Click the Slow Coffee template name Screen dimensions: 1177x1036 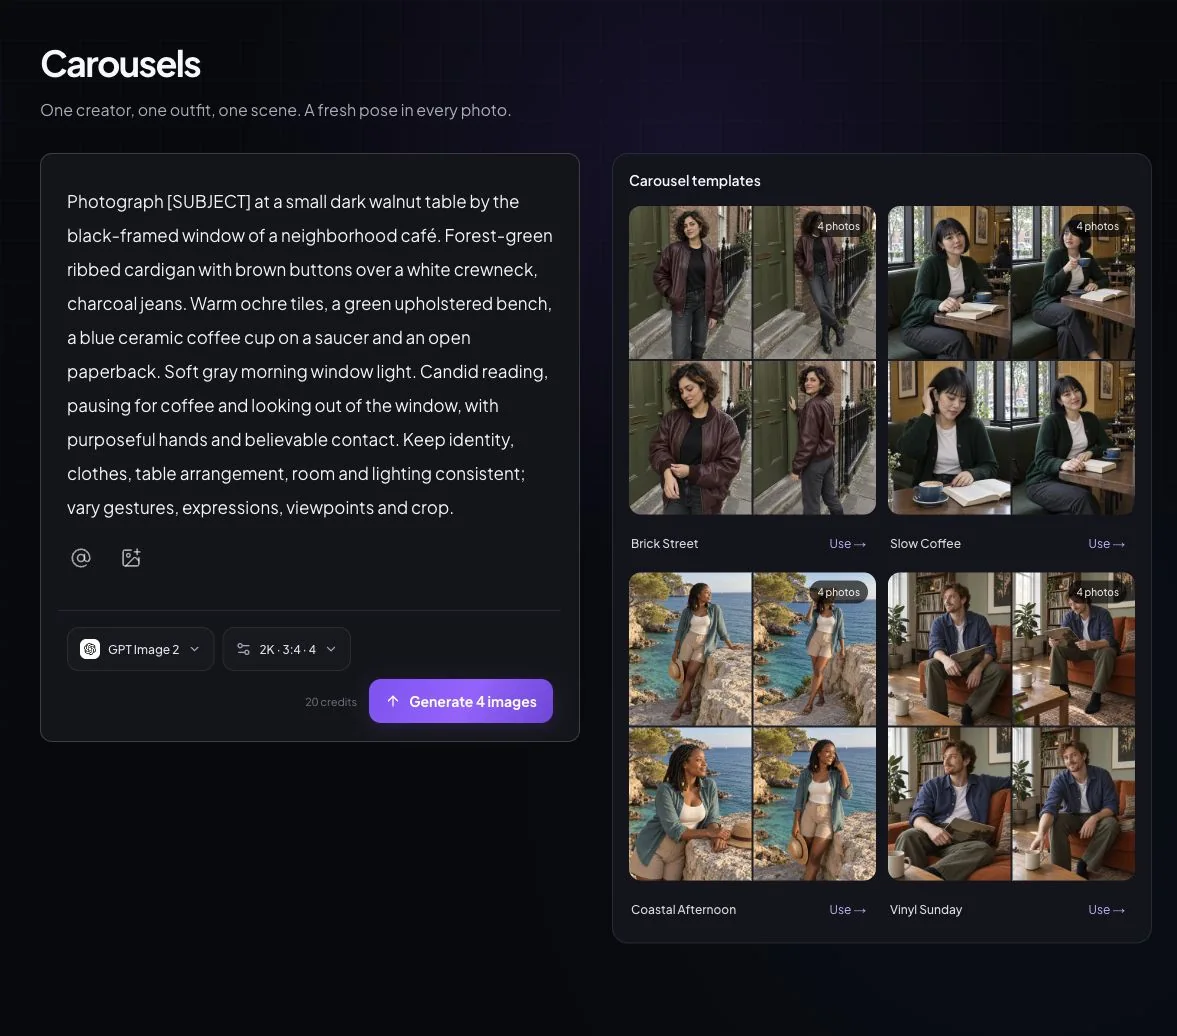point(925,544)
